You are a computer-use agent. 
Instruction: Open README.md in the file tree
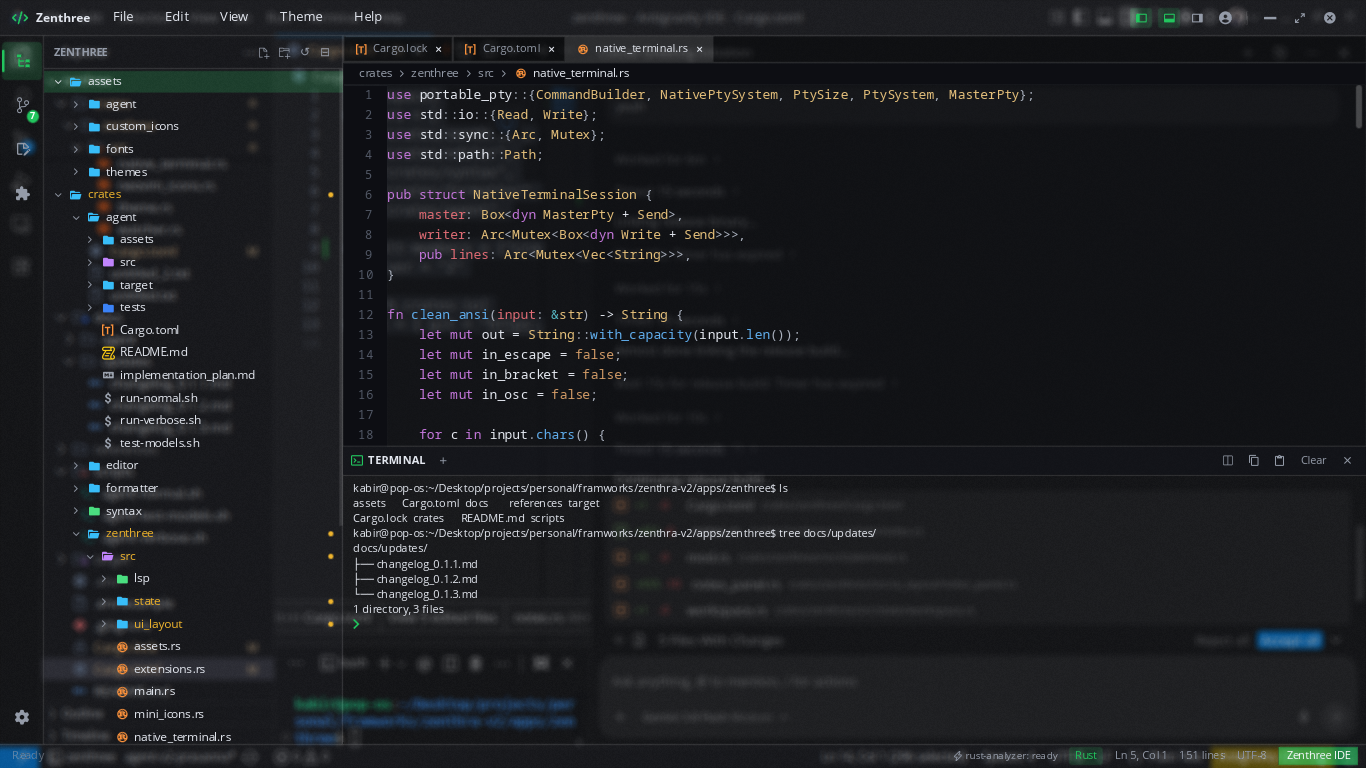pos(153,352)
